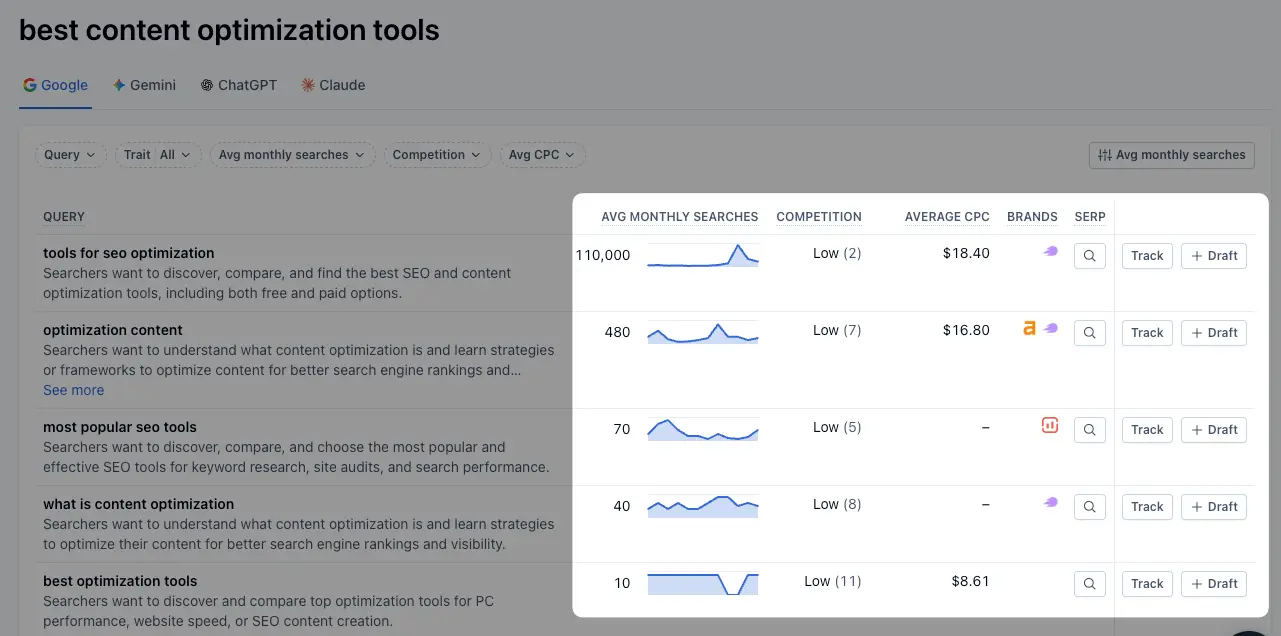1281x636 pixels.
Task: Create draft for most popular seo tools
Action: (1214, 430)
